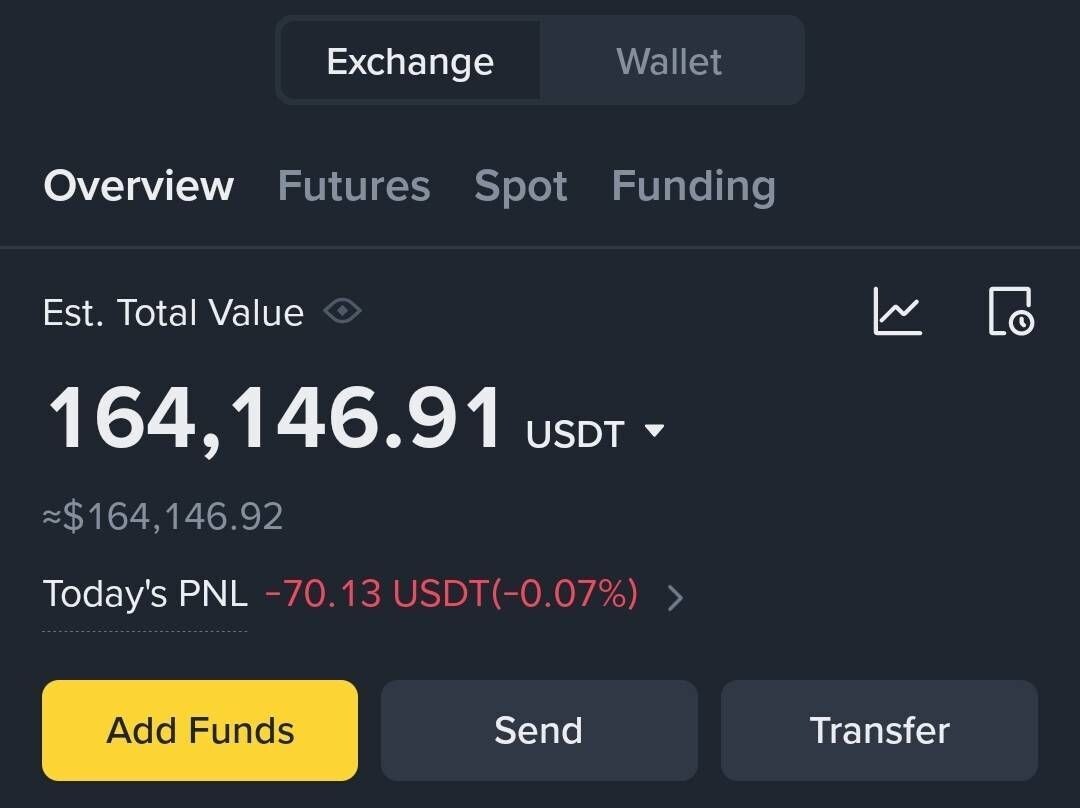1080x808 pixels.
Task: Tap the USDT unit label beside balance
Action: (575, 434)
